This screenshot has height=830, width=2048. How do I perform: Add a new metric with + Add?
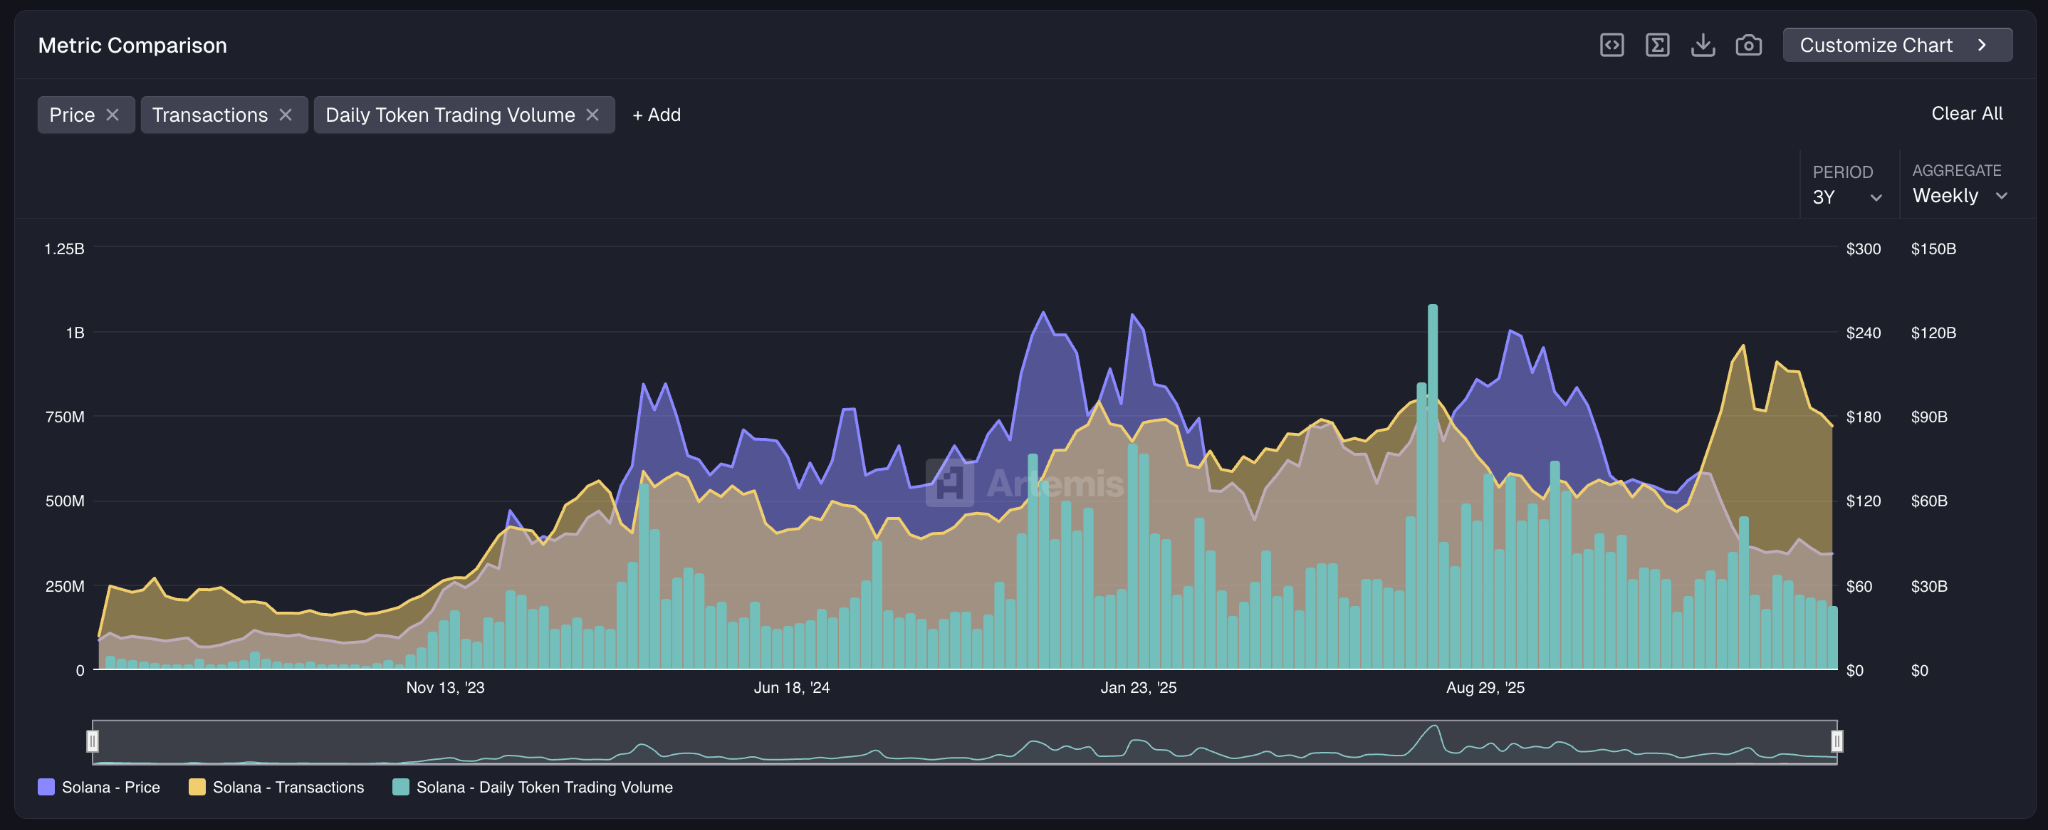point(656,115)
